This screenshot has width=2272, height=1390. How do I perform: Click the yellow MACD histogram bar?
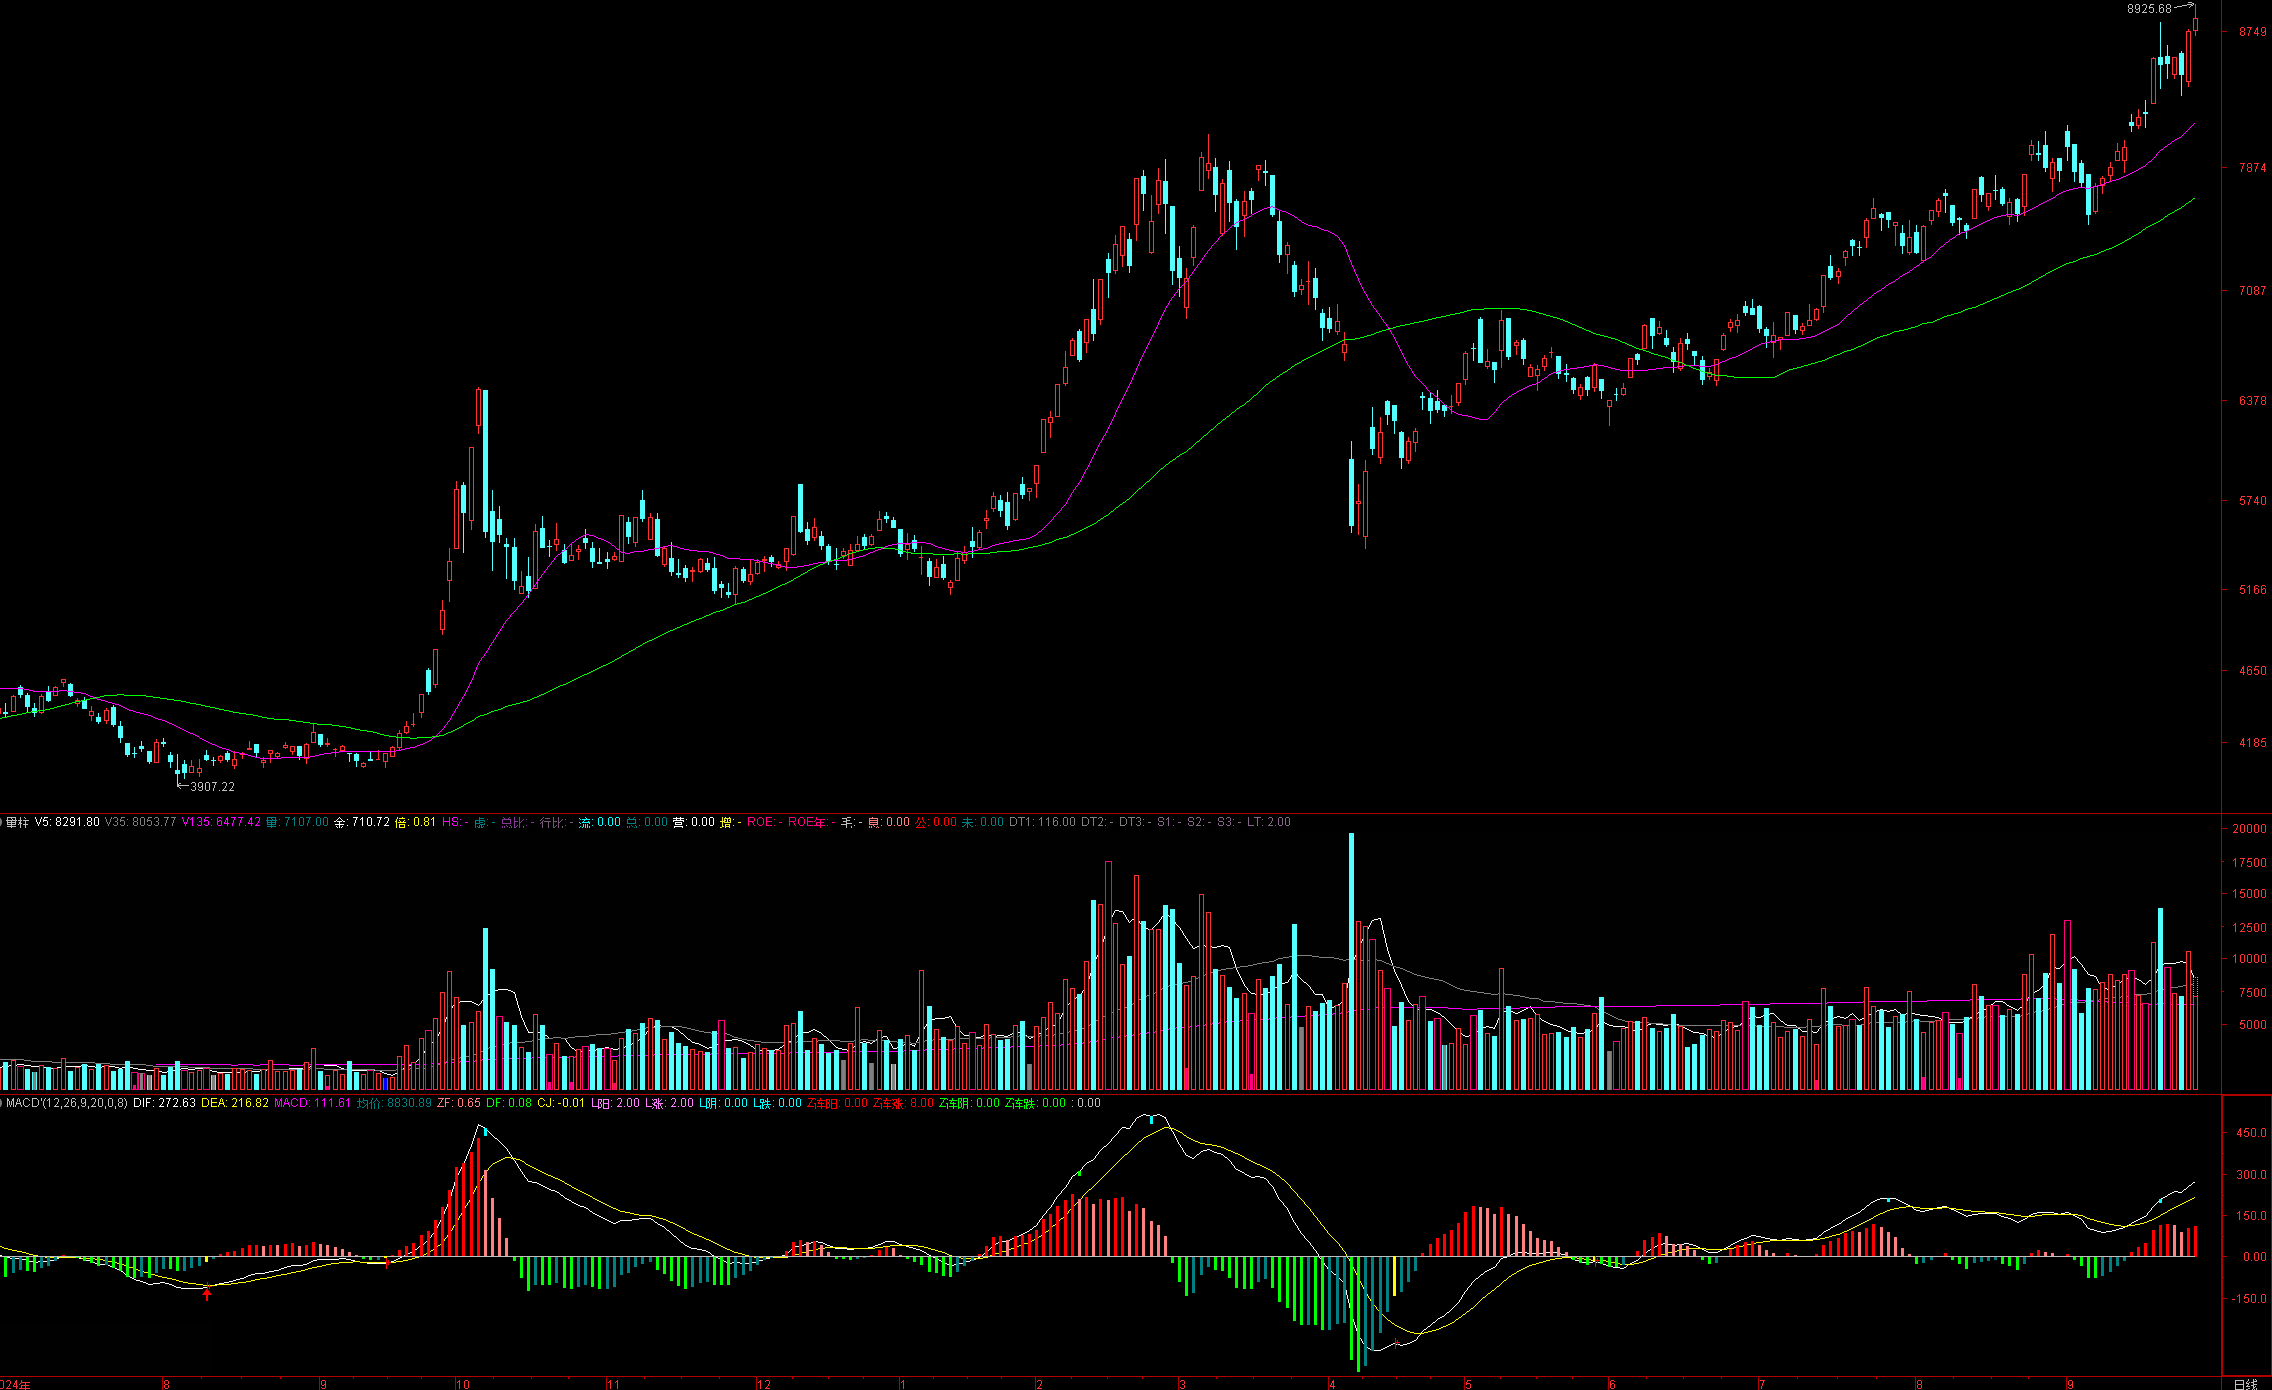click(x=1395, y=1275)
